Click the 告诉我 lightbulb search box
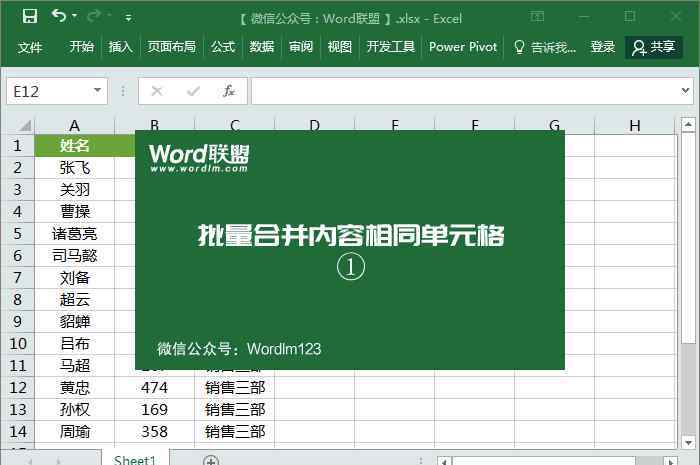700x465 pixels. (x=545, y=47)
